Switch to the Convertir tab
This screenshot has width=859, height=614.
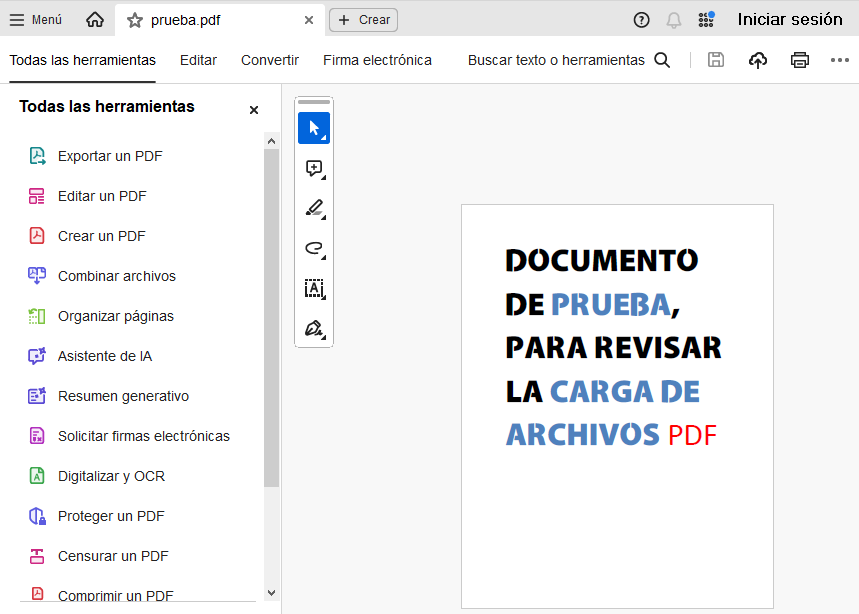click(270, 60)
